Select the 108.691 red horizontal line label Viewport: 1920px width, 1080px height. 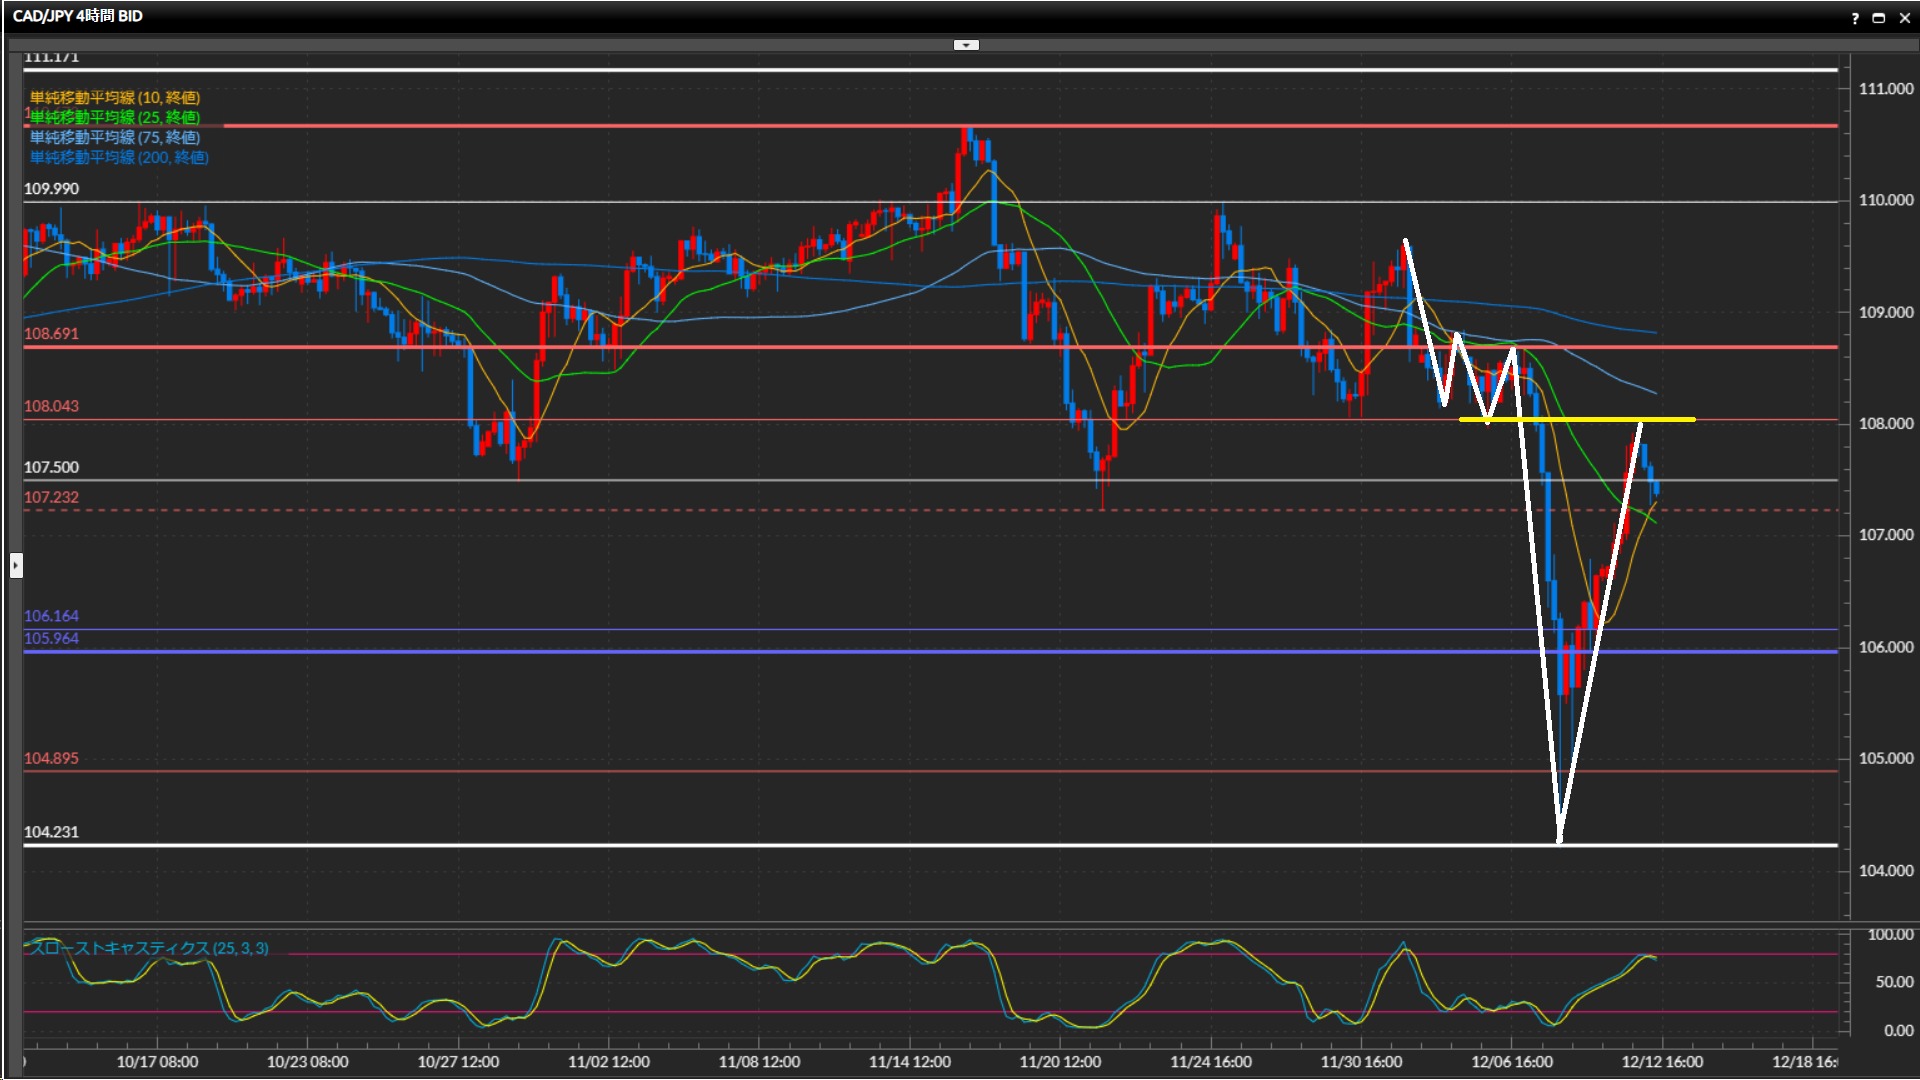point(51,334)
